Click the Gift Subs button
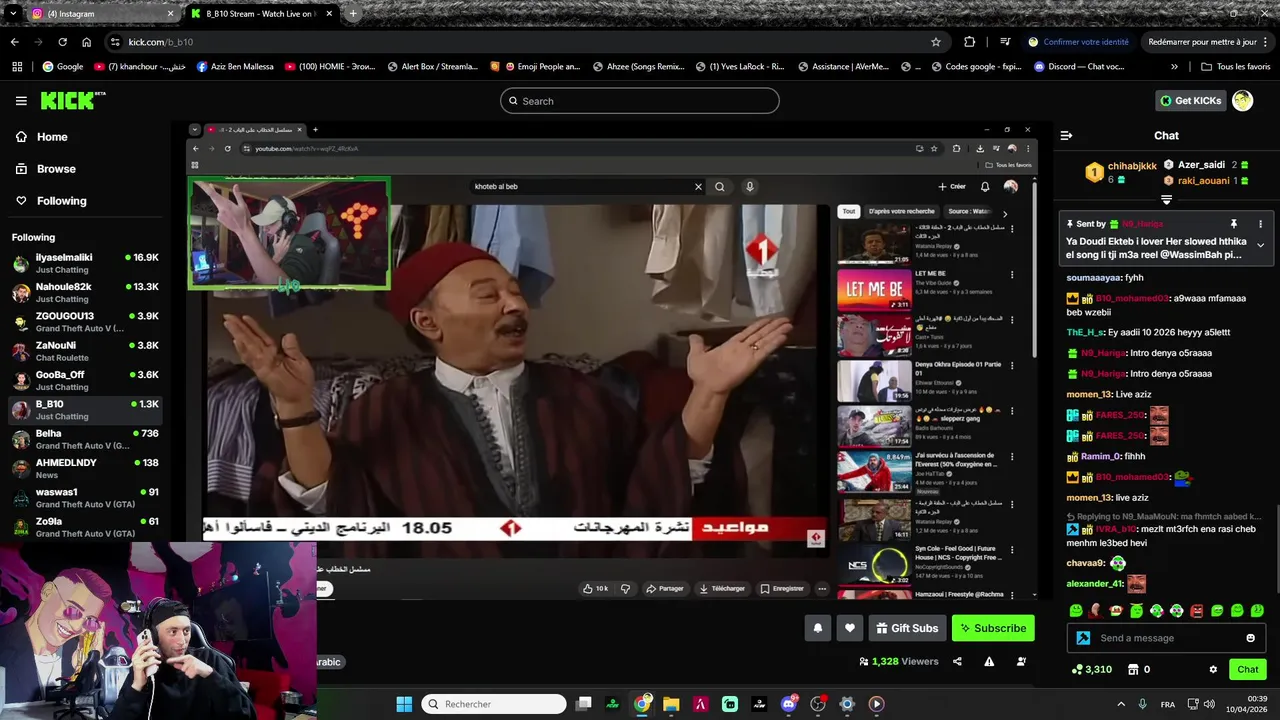Image resolution: width=1280 pixels, height=720 pixels. (x=907, y=628)
